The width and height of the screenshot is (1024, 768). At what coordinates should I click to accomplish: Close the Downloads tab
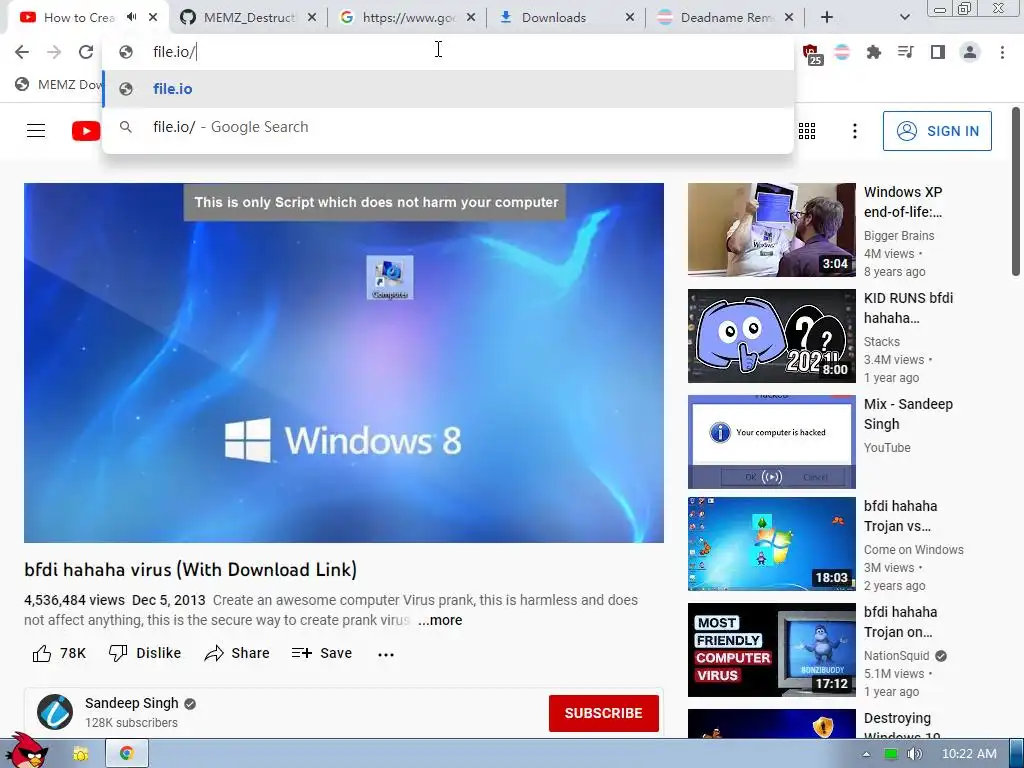[630, 17]
